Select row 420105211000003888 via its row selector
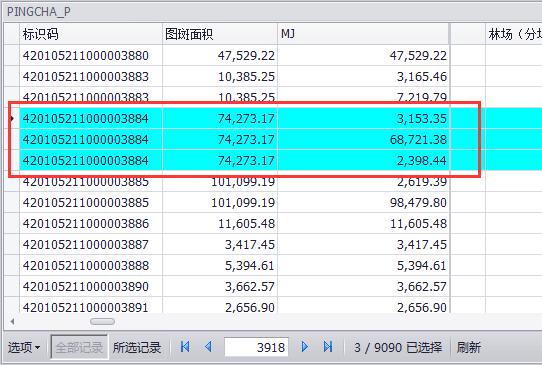The width and height of the screenshot is (542, 365). [12, 266]
